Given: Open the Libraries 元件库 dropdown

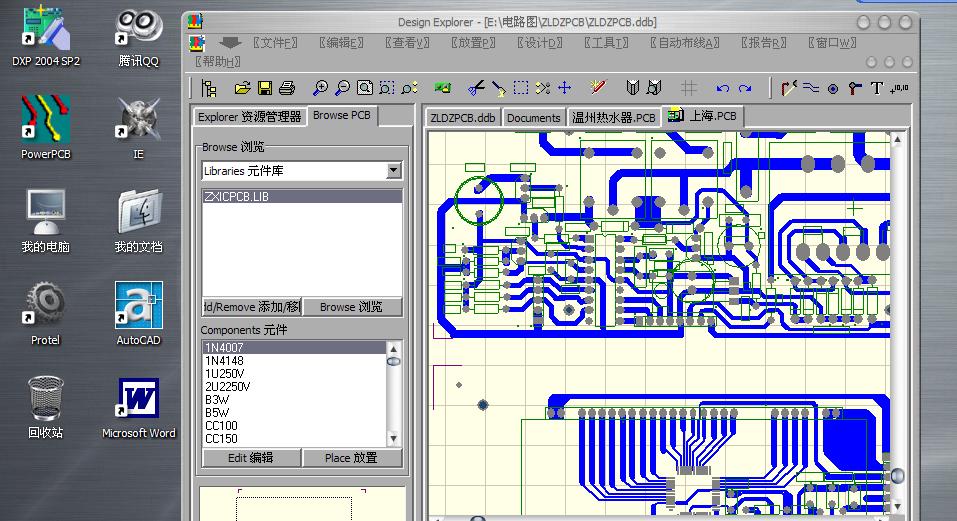Looking at the screenshot, I should click(393, 171).
